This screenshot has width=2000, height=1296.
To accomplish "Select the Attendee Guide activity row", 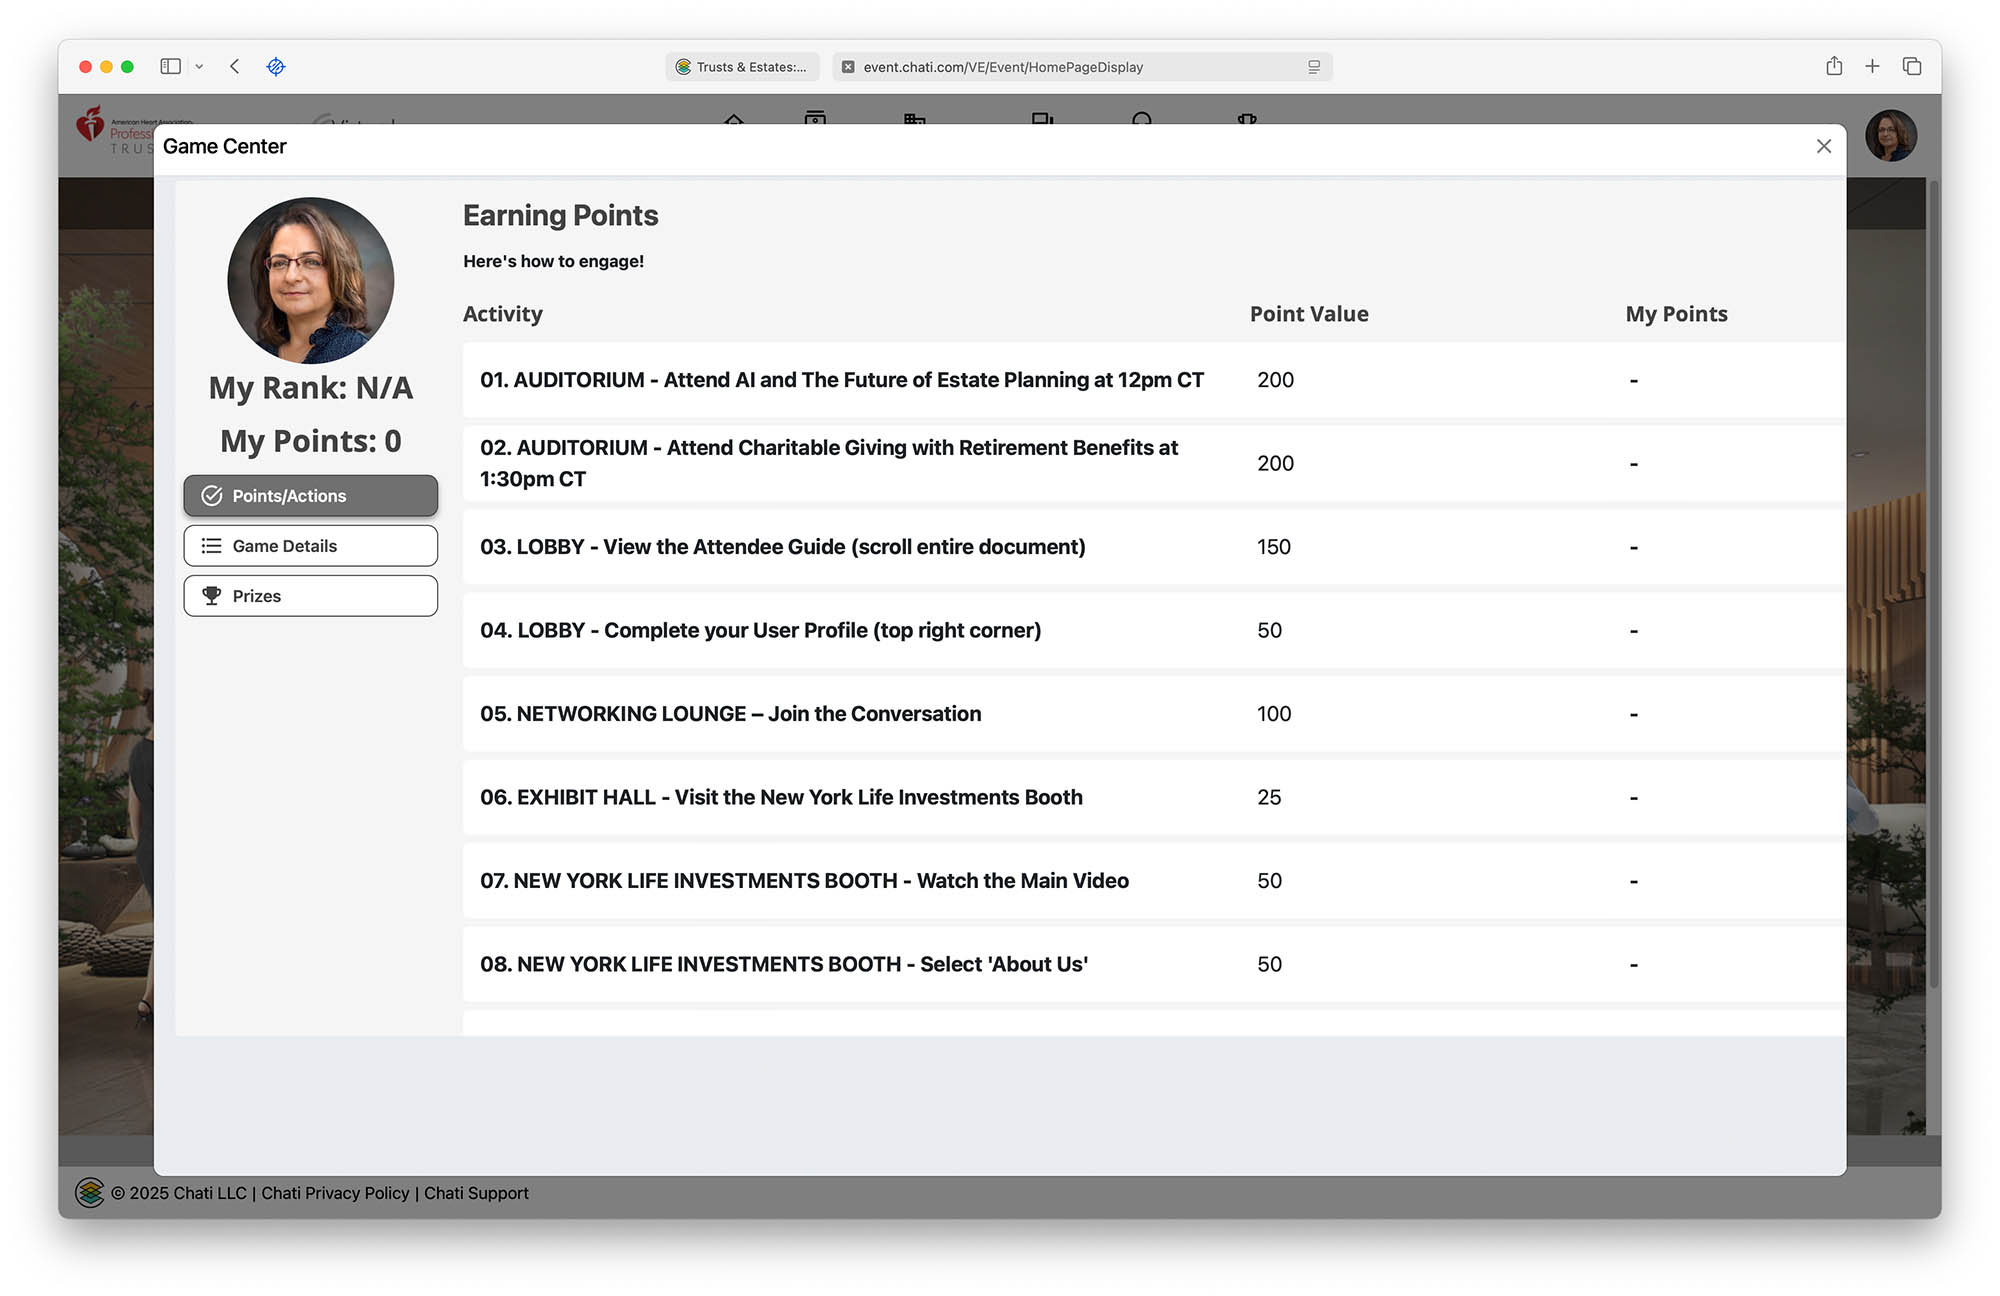I will (782, 547).
